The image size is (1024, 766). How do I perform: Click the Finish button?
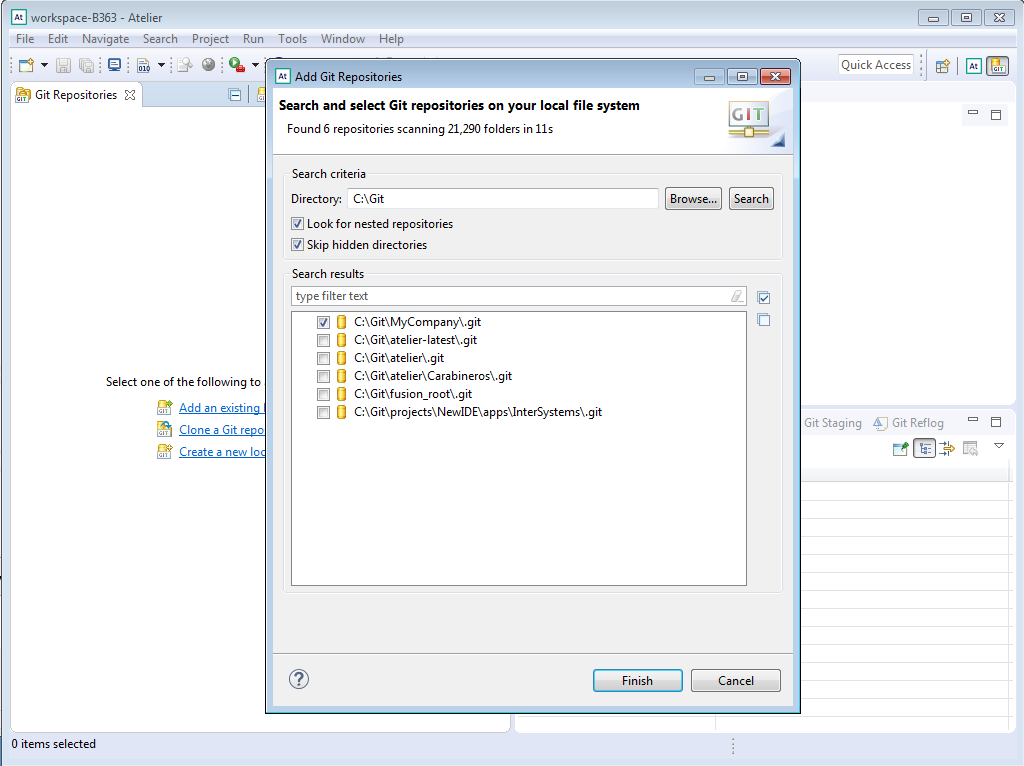coord(637,680)
